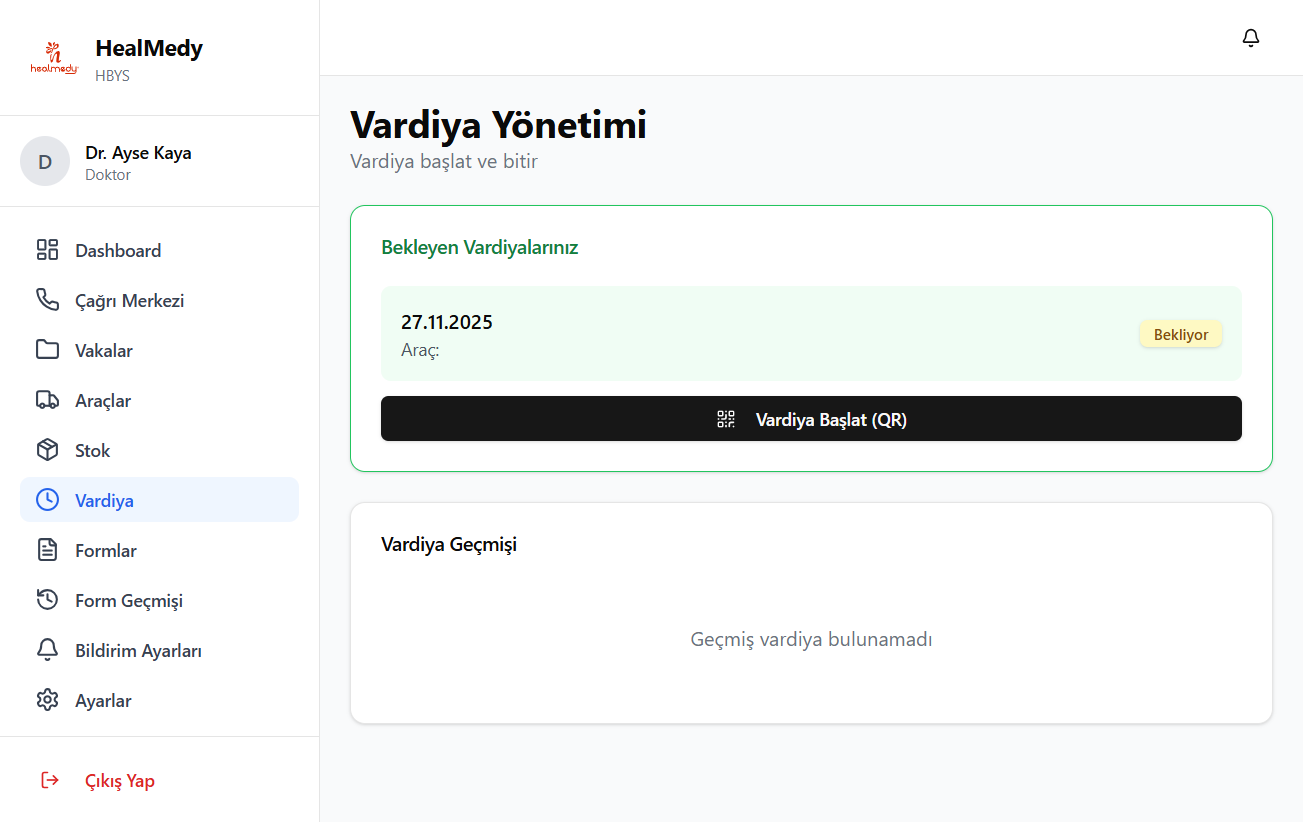Select the Dashboard grid icon
Viewport: 1303px width, 823px height.
click(x=47, y=249)
